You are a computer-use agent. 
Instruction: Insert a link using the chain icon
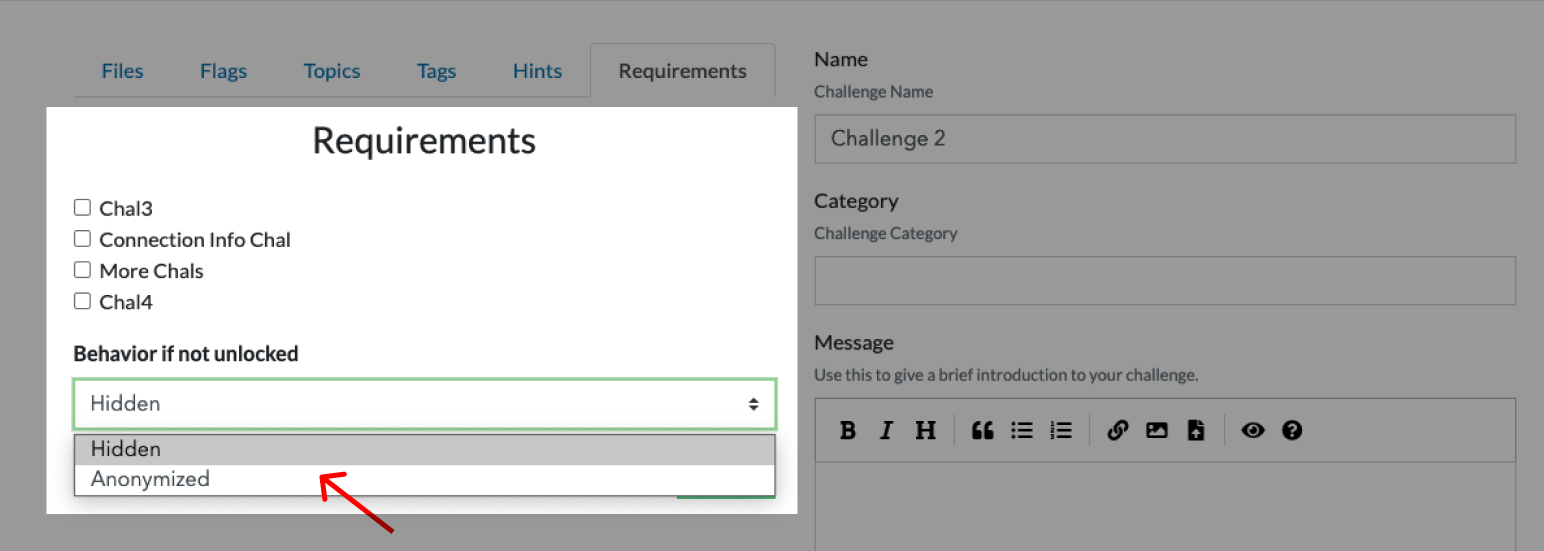coord(1118,430)
